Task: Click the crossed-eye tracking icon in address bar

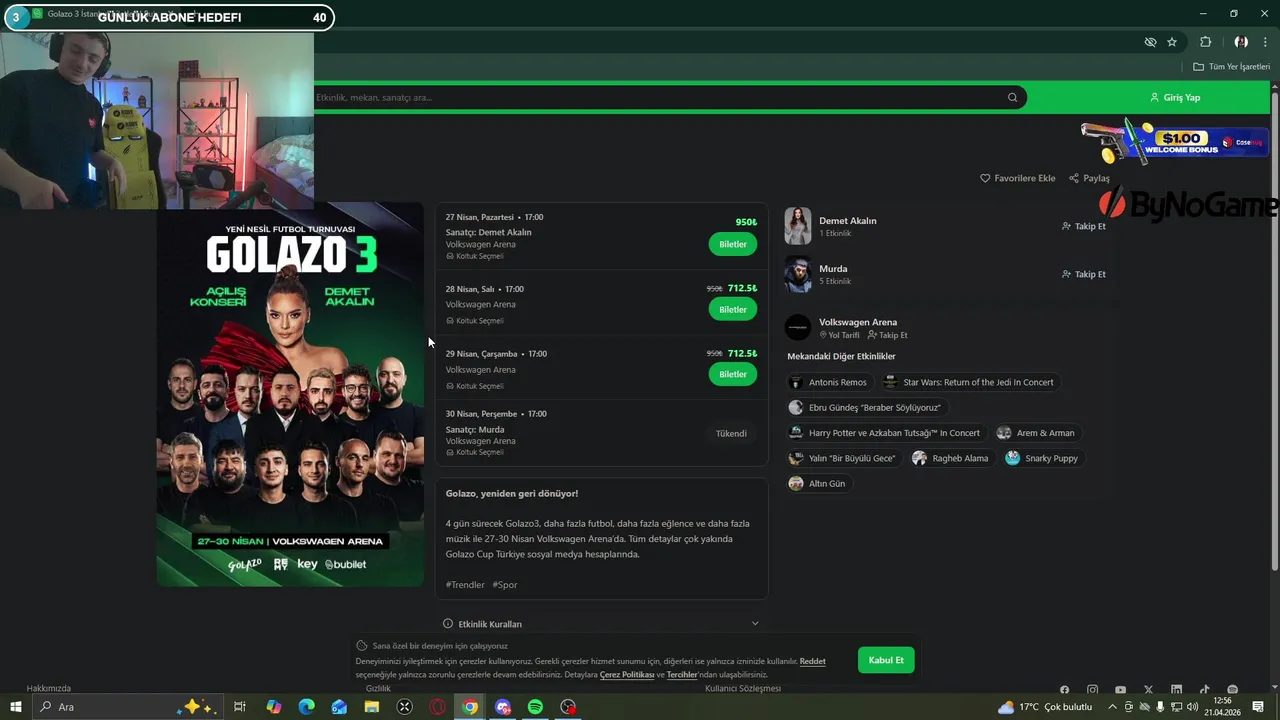Action: pos(1150,42)
